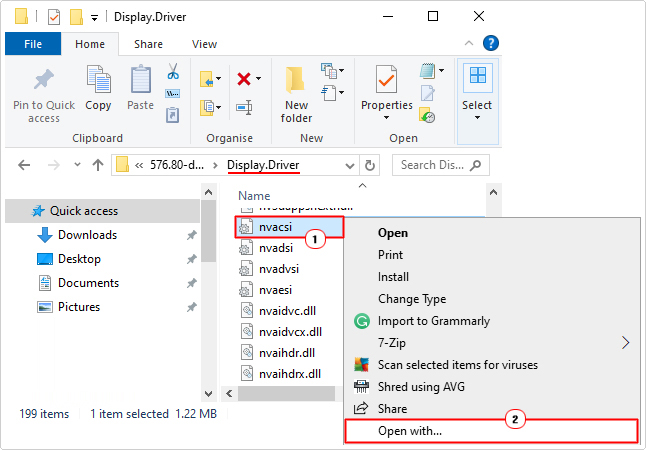
Task: Click the Move to folder icon
Action: (206, 79)
